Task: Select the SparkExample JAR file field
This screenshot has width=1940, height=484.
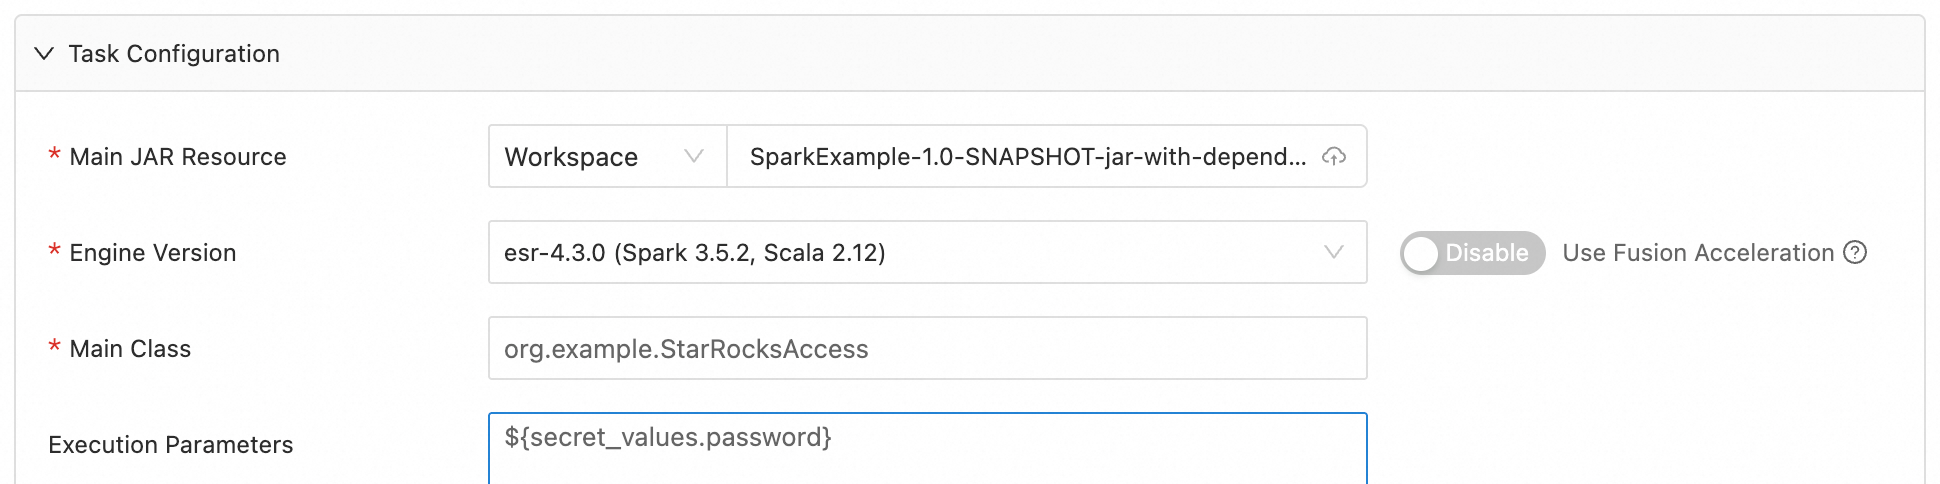Action: [x=1027, y=157]
